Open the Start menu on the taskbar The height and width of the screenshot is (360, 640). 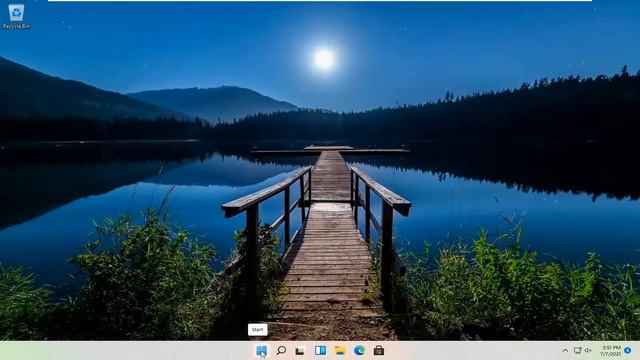pos(261,350)
